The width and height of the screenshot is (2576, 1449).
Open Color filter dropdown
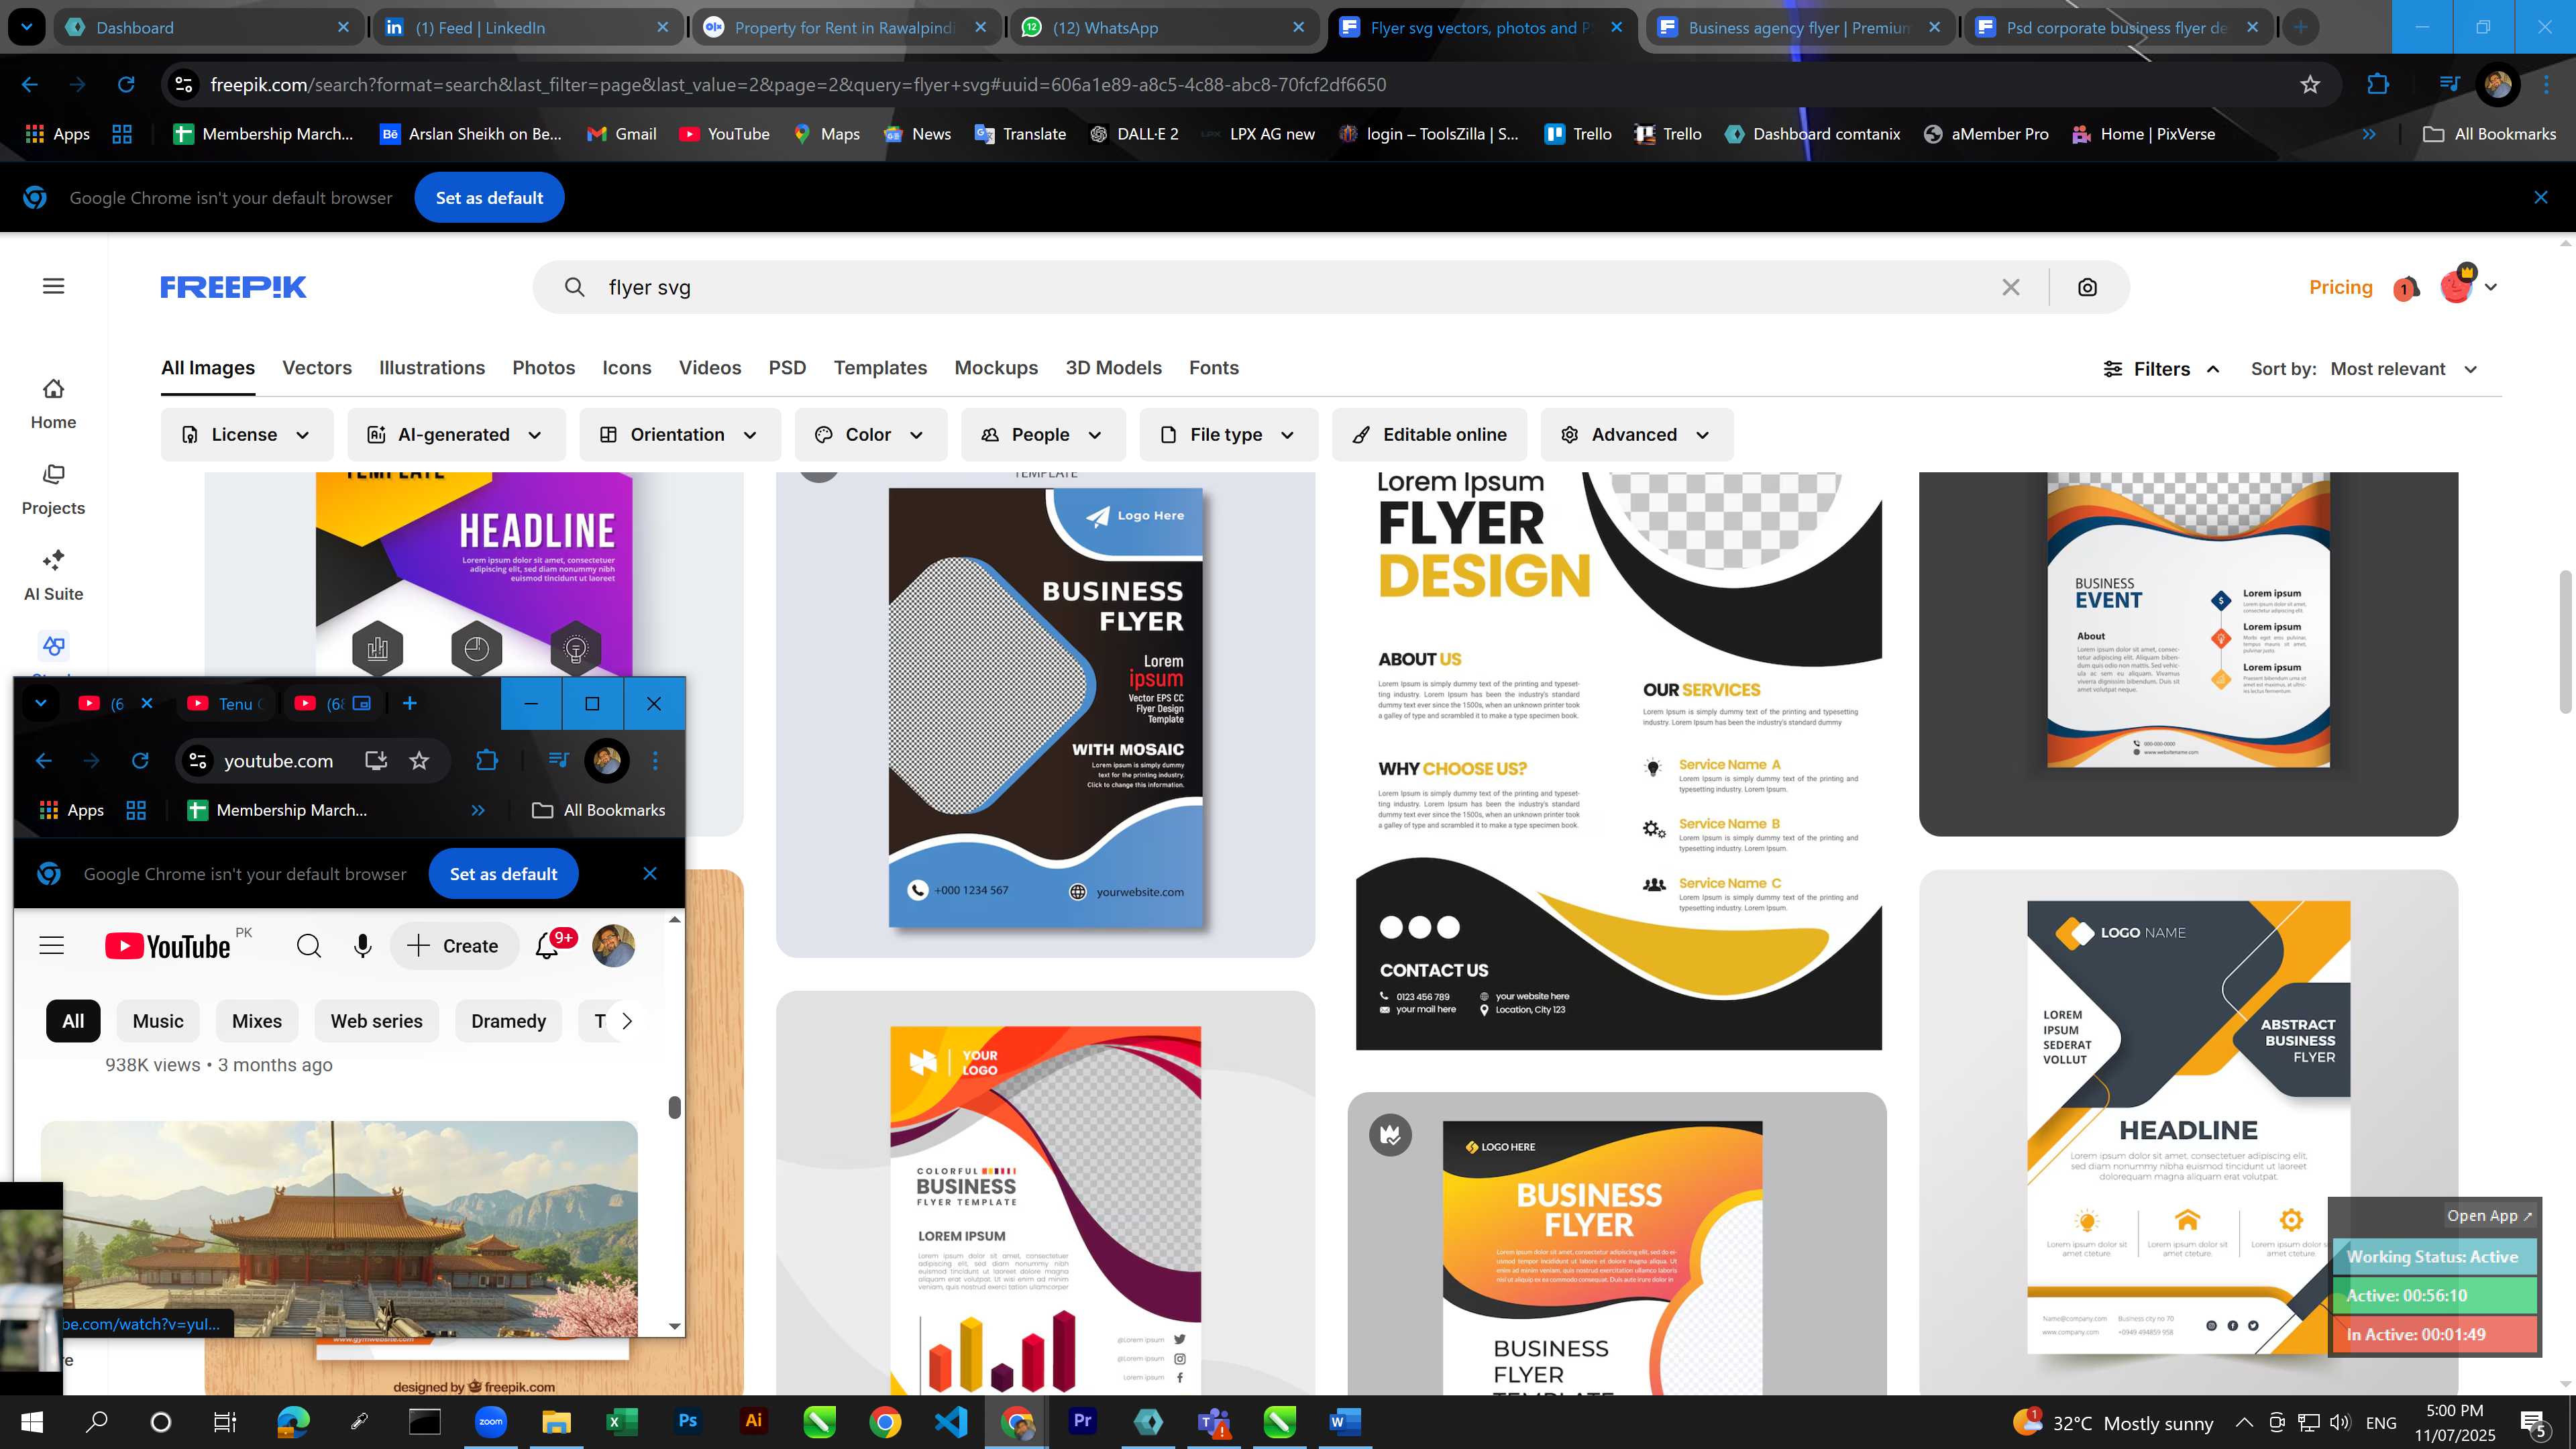pos(870,435)
